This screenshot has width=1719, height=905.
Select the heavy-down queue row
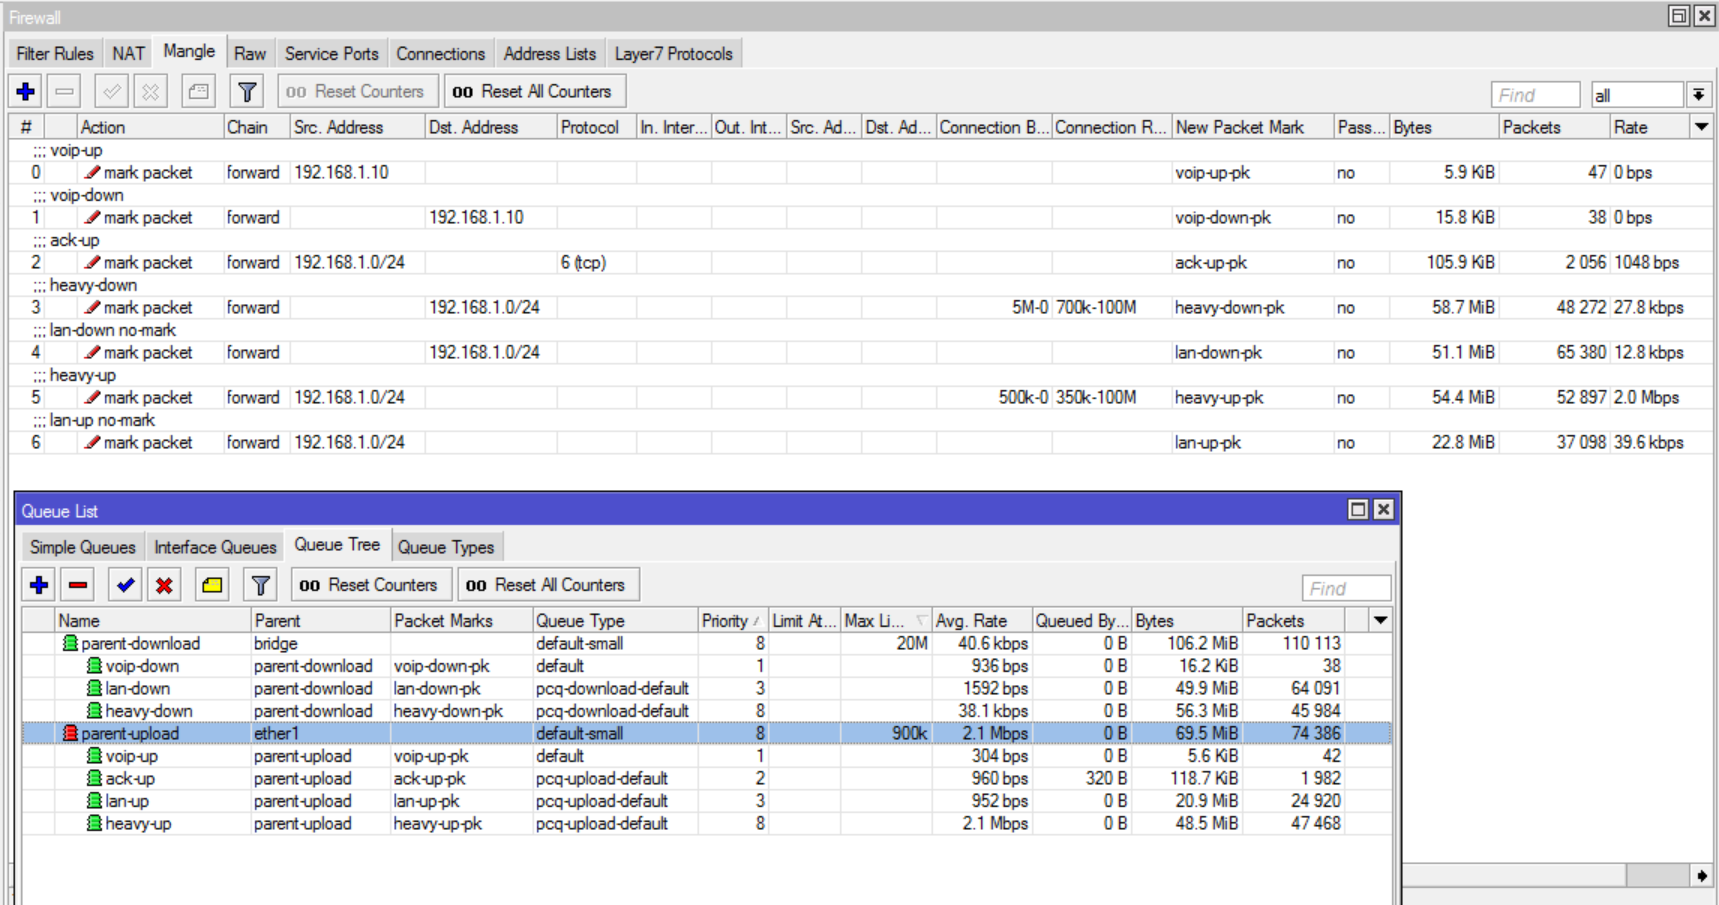coord(706,711)
